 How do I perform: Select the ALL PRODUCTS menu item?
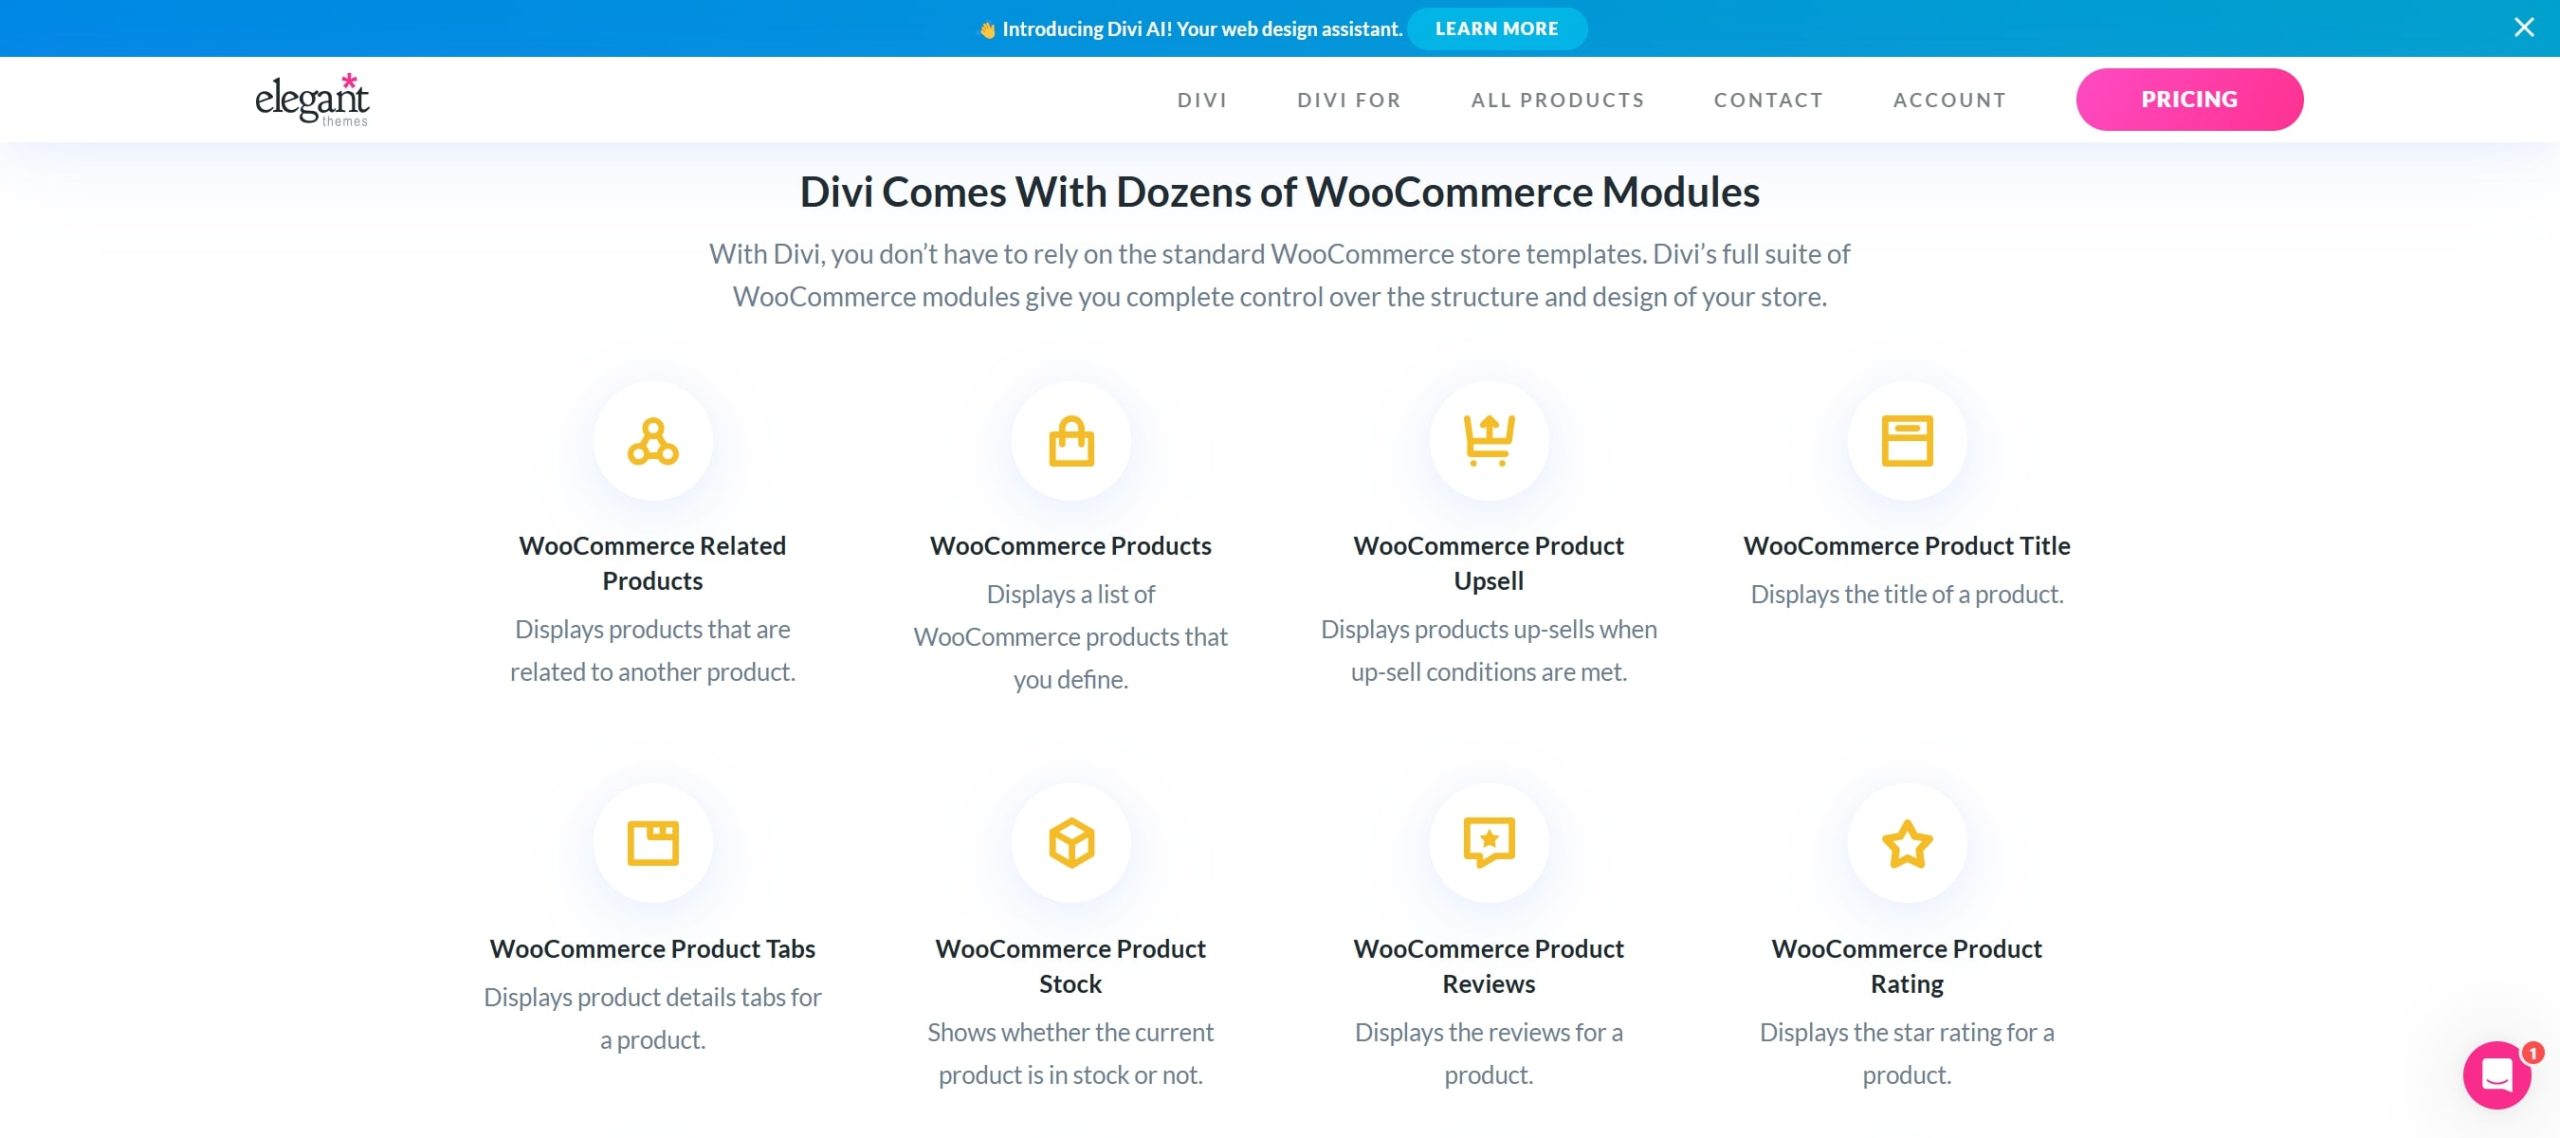coord(1558,98)
